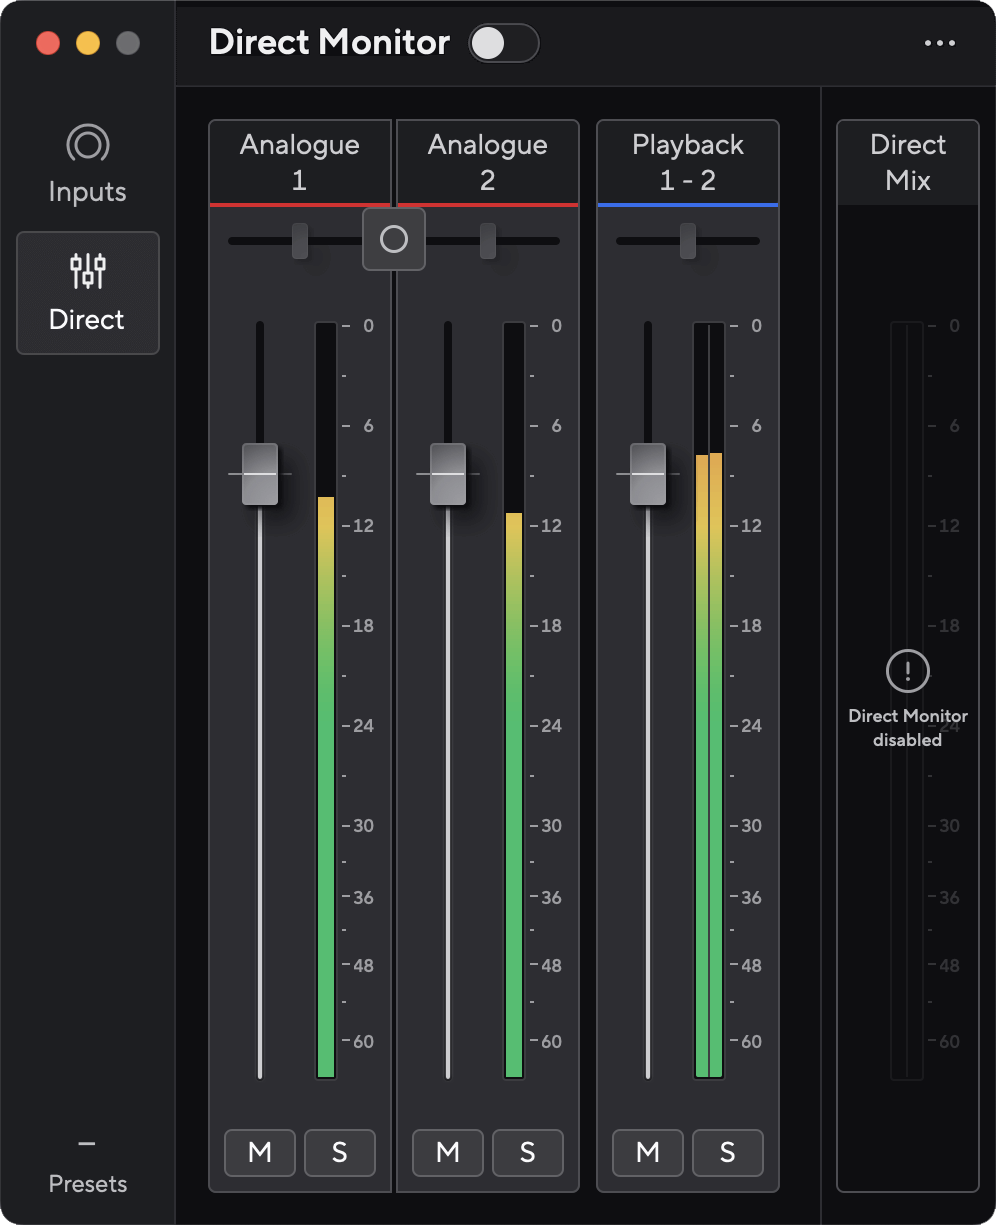Open the three-dot options menu

(x=940, y=43)
